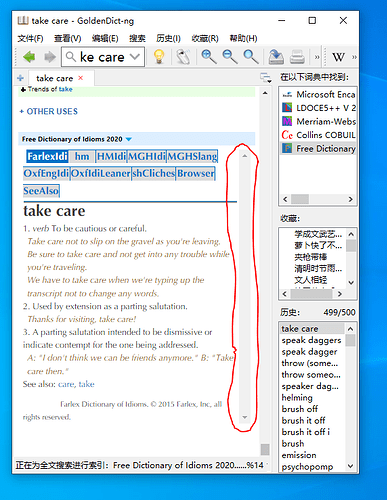Open the 收藏(R) menu
This screenshot has height=500, width=387.
(x=205, y=38)
